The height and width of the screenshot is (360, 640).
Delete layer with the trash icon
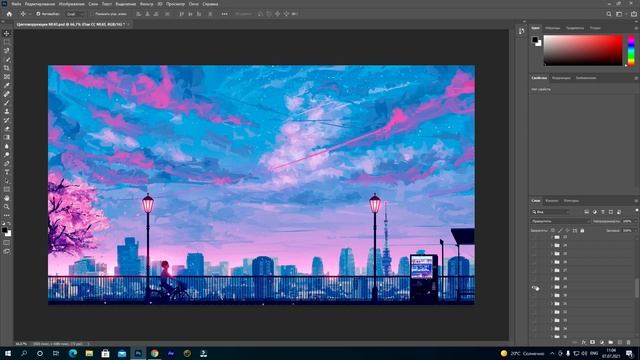(x=629, y=342)
